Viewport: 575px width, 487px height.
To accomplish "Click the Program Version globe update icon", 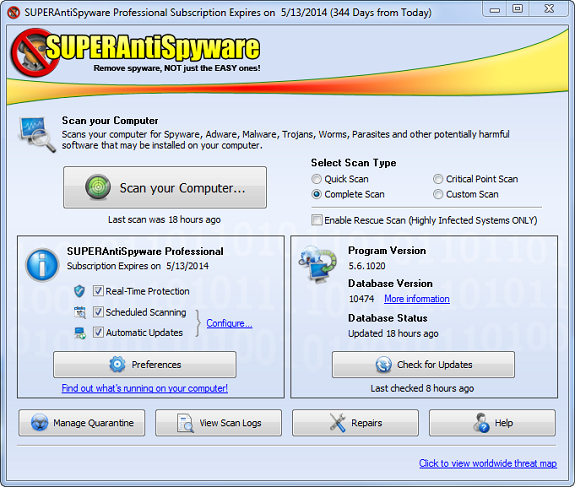I will click(317, 264).
